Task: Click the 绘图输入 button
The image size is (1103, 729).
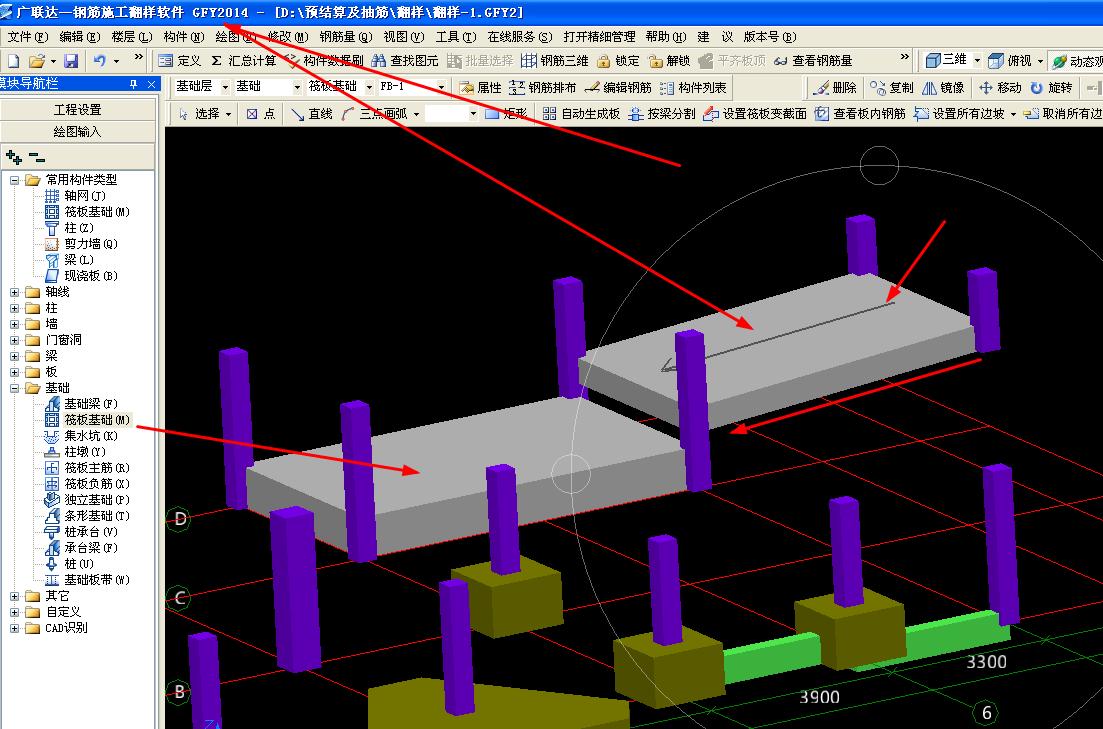Action: coord(77,132)
